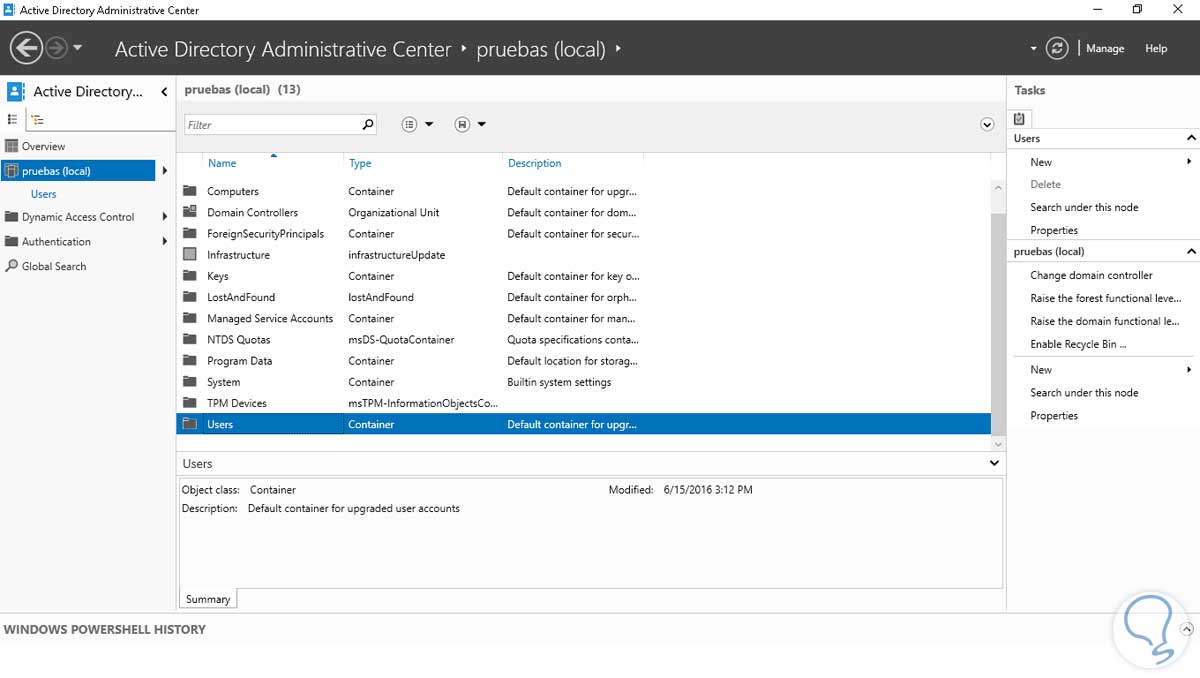The image size is (1200, 678).
Task: Click the Refresh icon in header
Action: tap(1057, 48)
